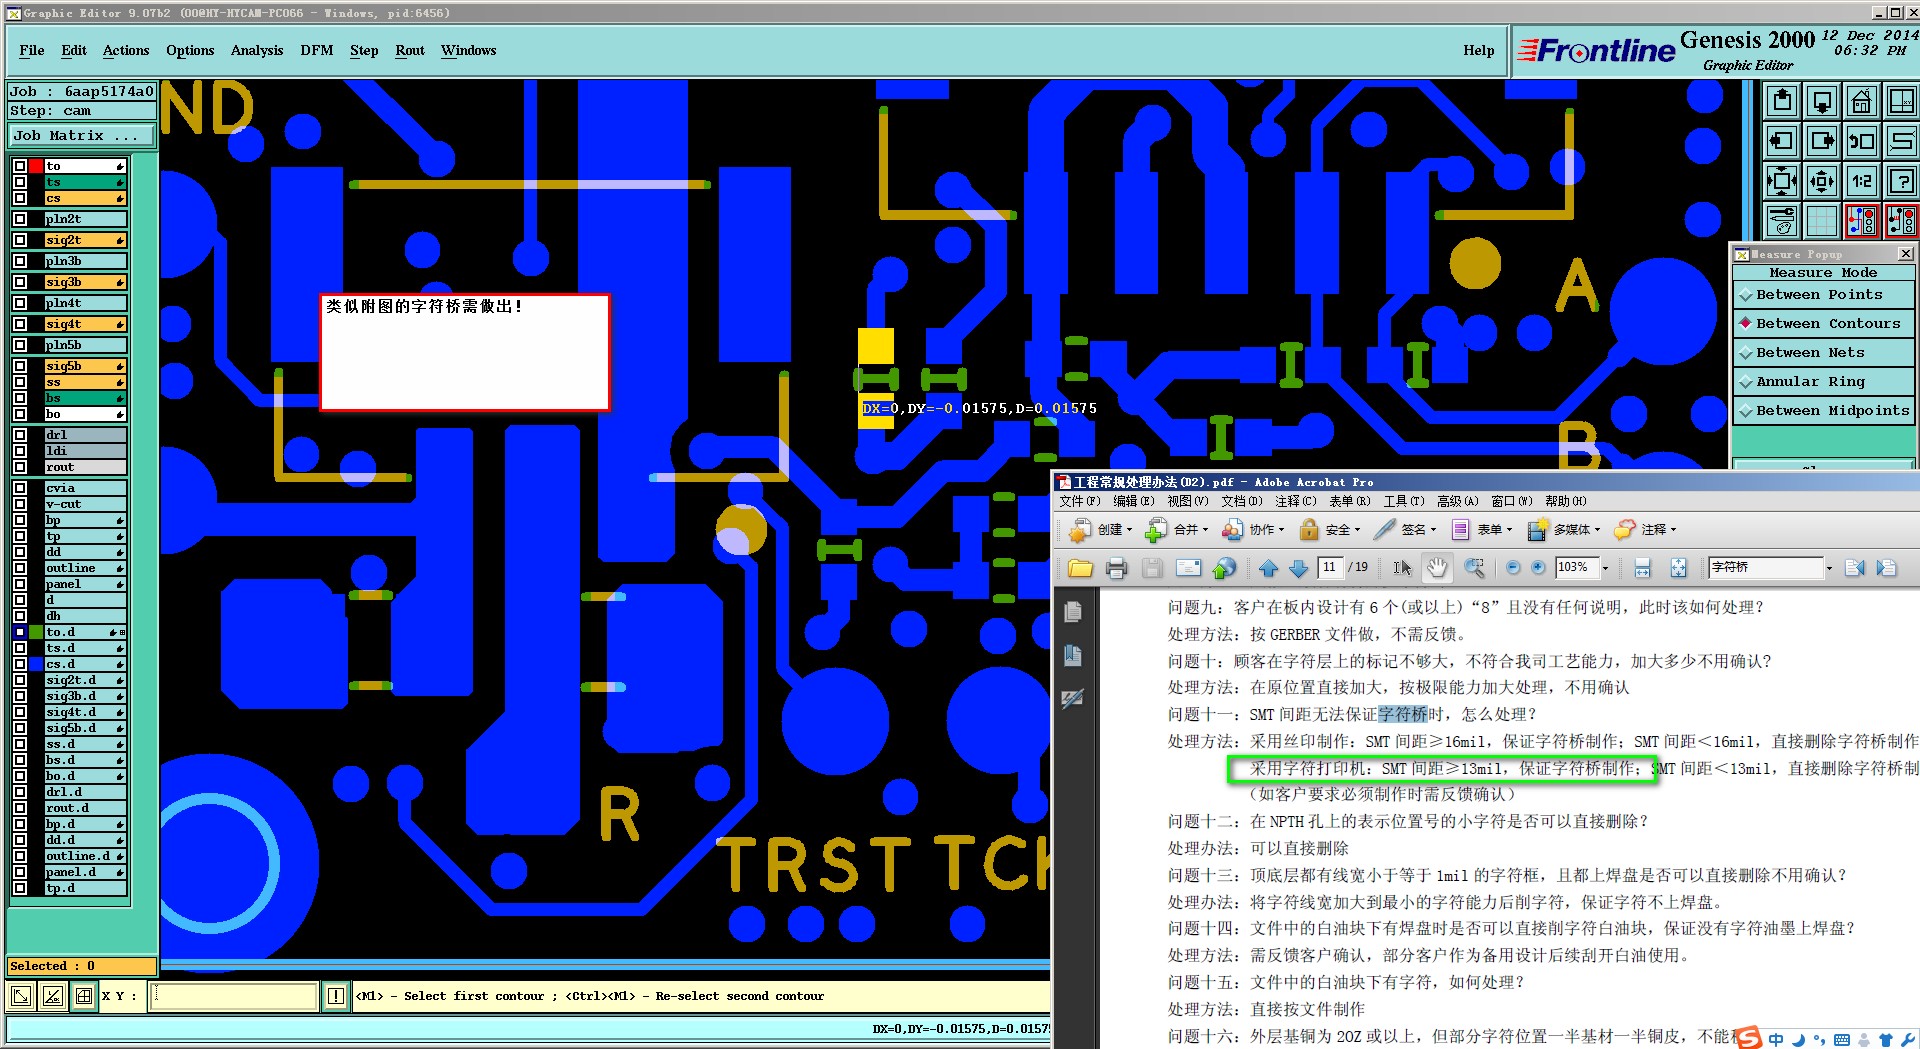The image size is (1920, 1049).
Task: Click the zoom in arrows icon
Action: click(x=1822, y=181)
